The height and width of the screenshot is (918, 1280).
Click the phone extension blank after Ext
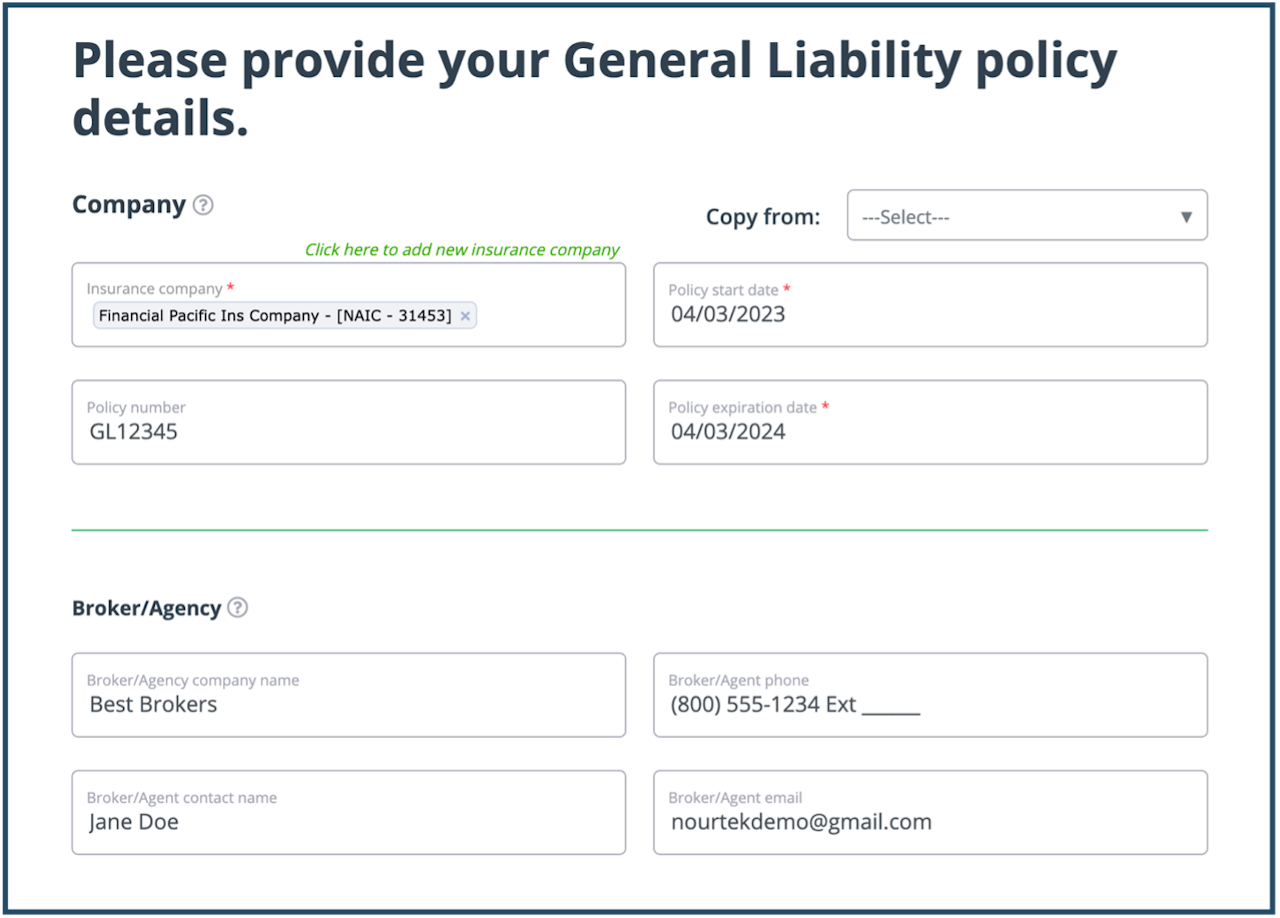click(891, 705)
